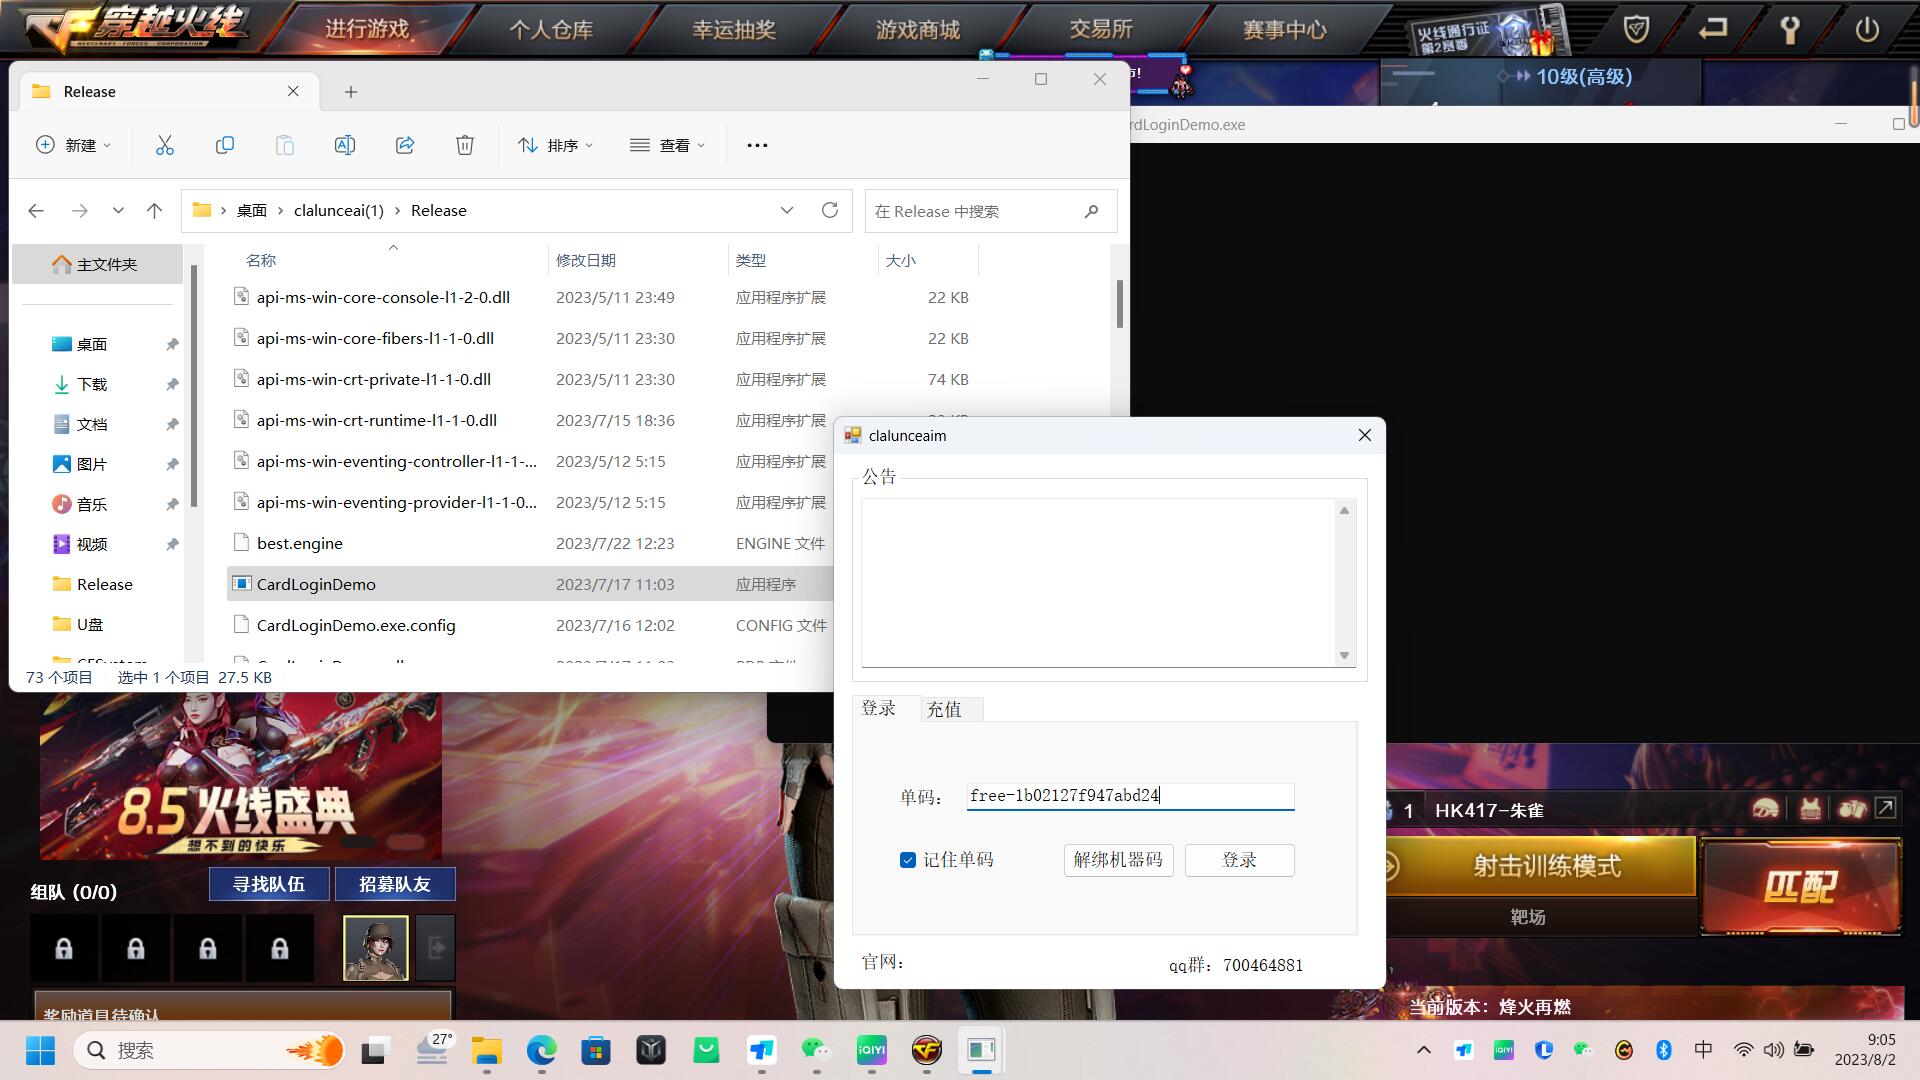
Task: Open 交易所 in game menu
Action: tap(1101, 29)
